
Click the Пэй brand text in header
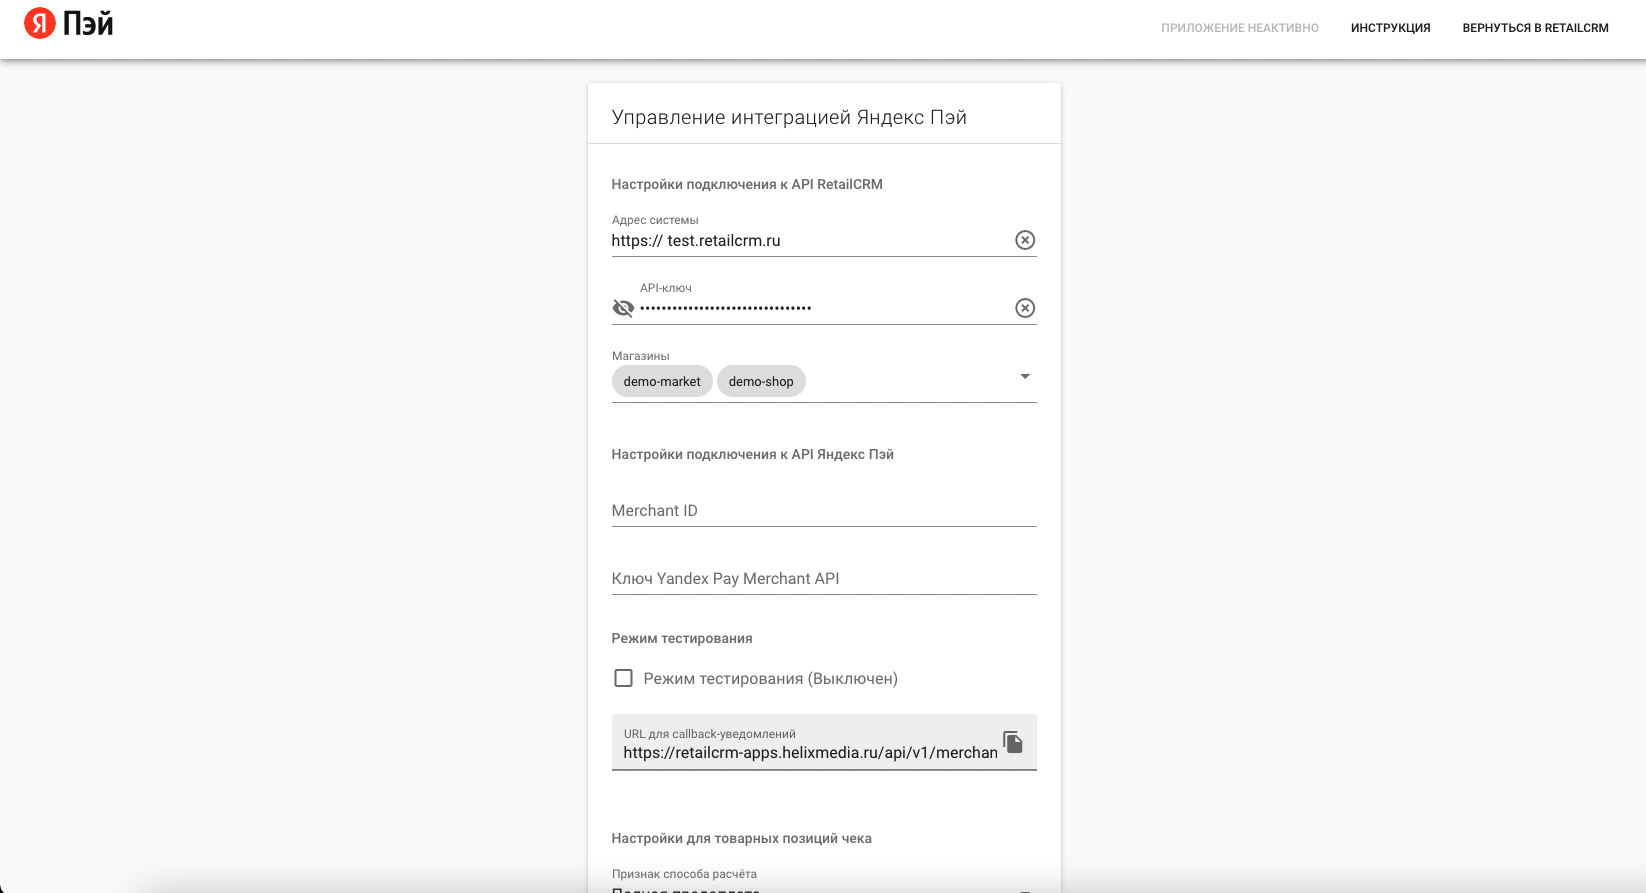[x=88, y=22]
